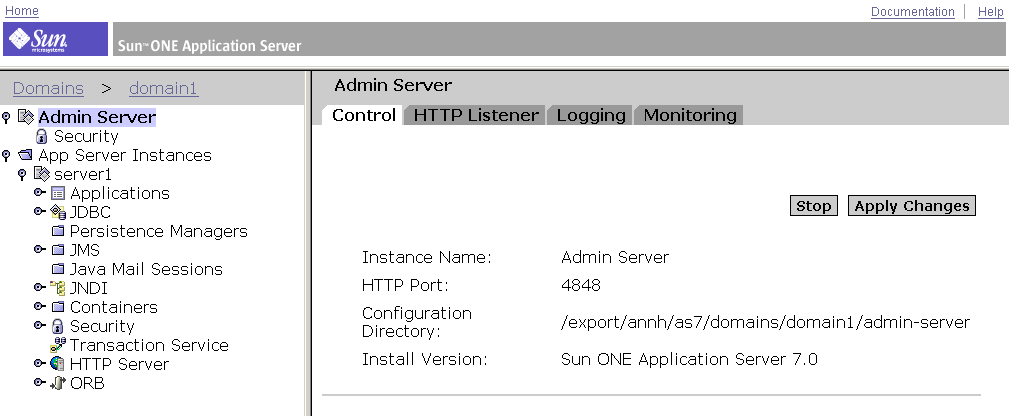Click the JNDI tree icon

[58, 288]
